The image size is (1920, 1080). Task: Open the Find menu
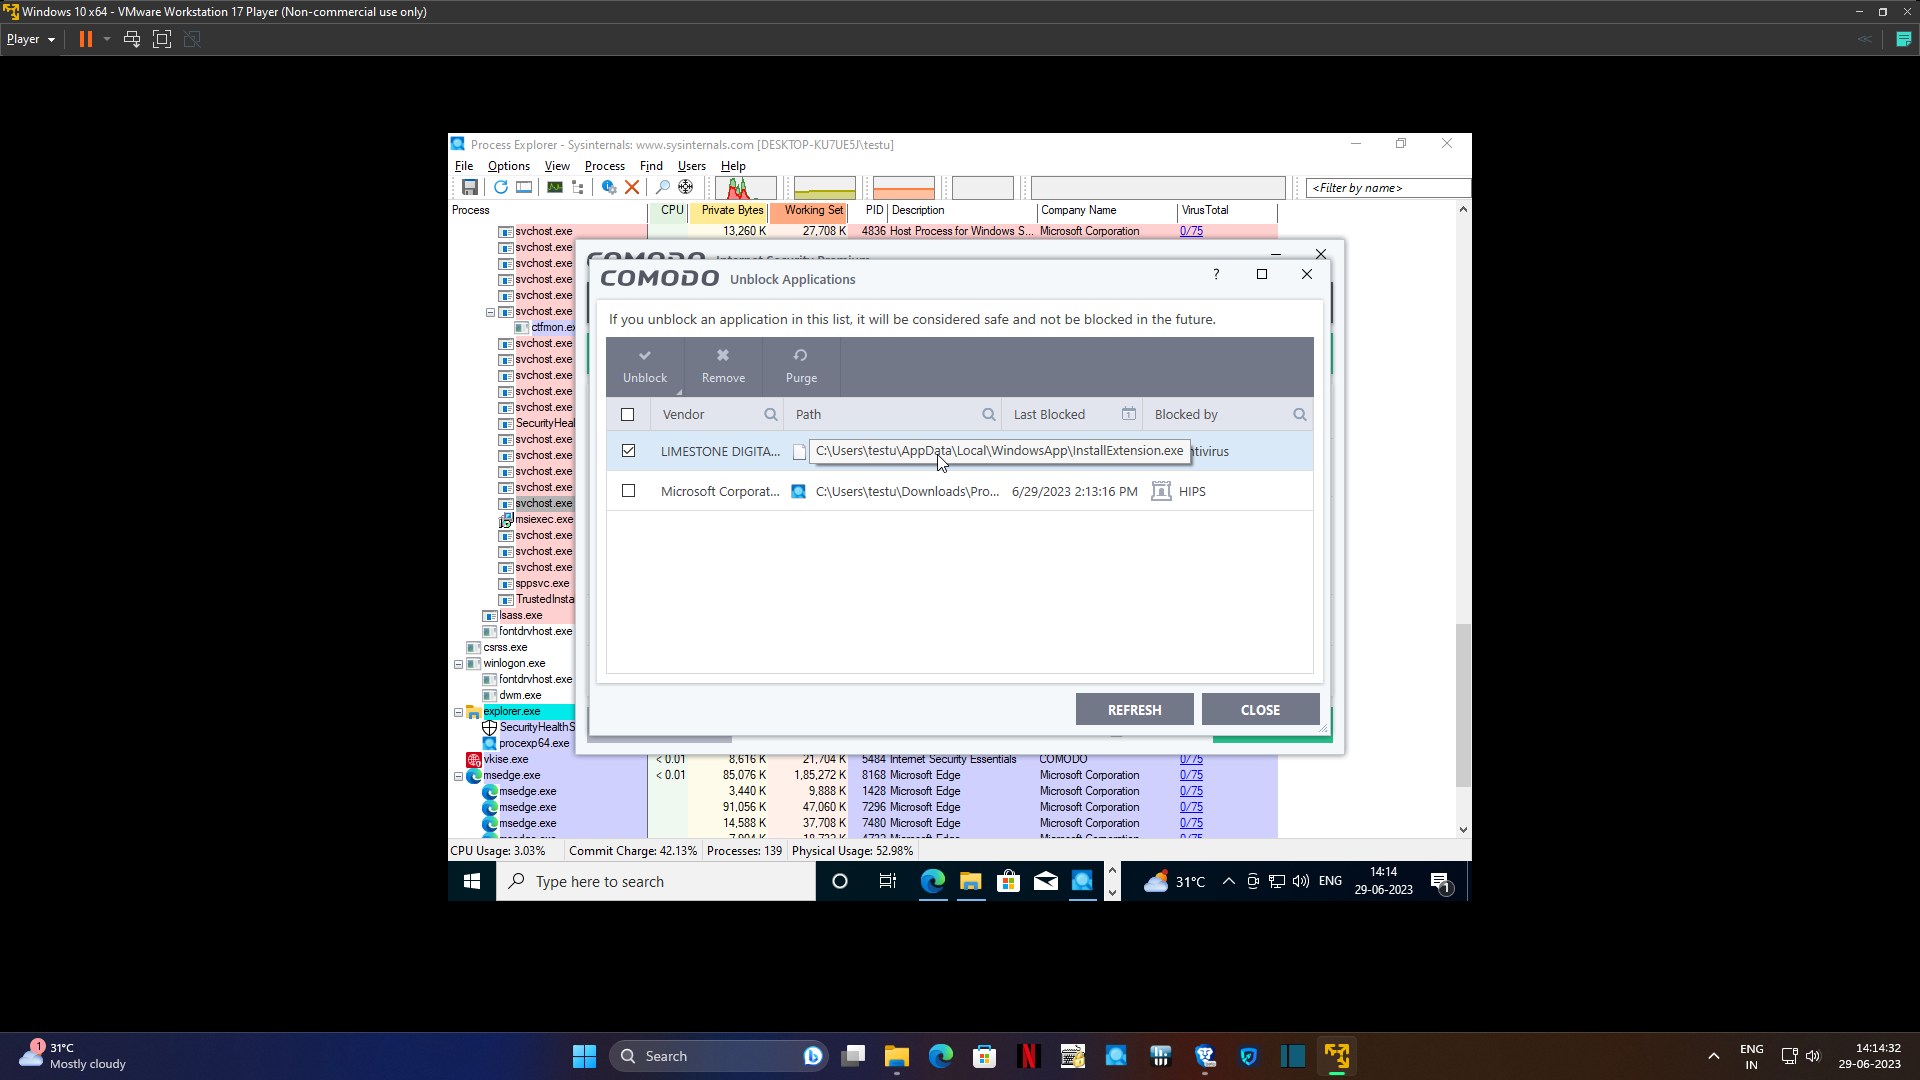tap(651, 166)
